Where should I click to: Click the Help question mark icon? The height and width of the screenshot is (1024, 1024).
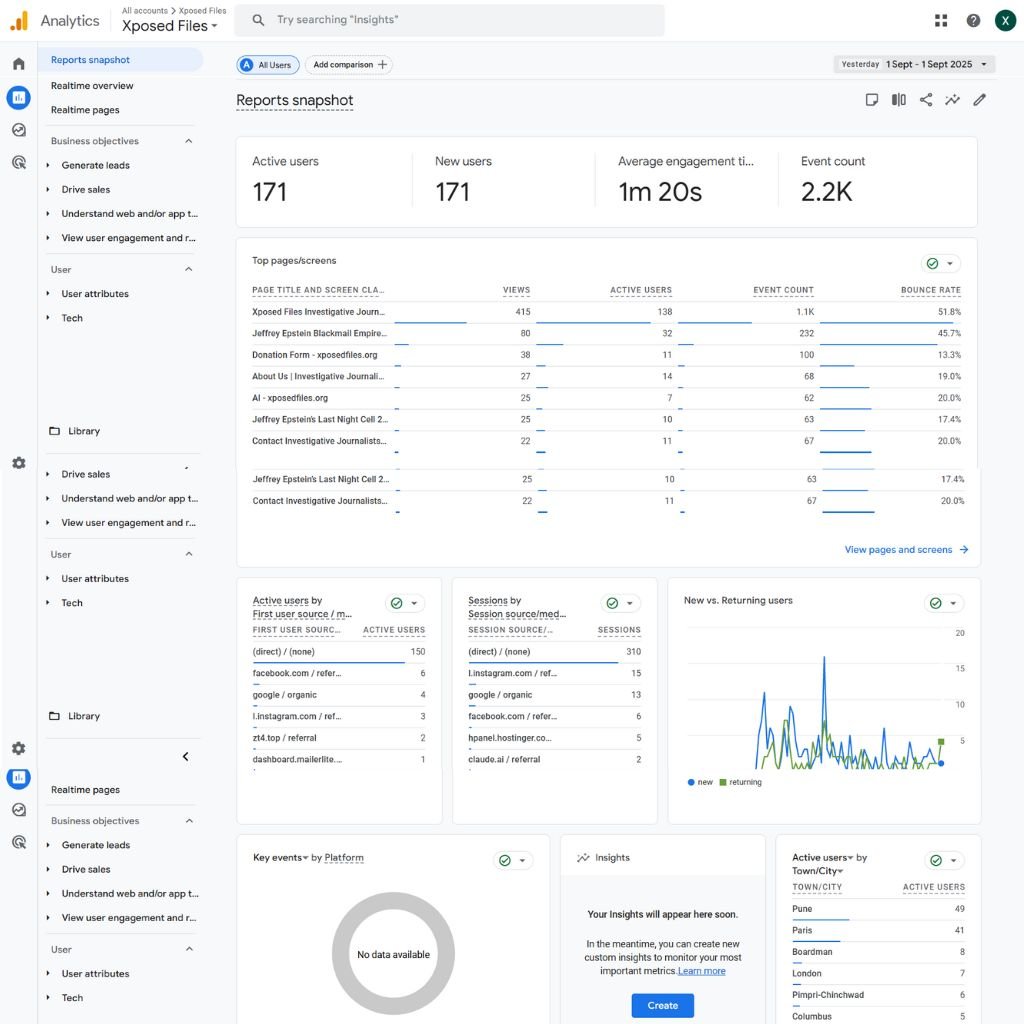coord(973,20)
